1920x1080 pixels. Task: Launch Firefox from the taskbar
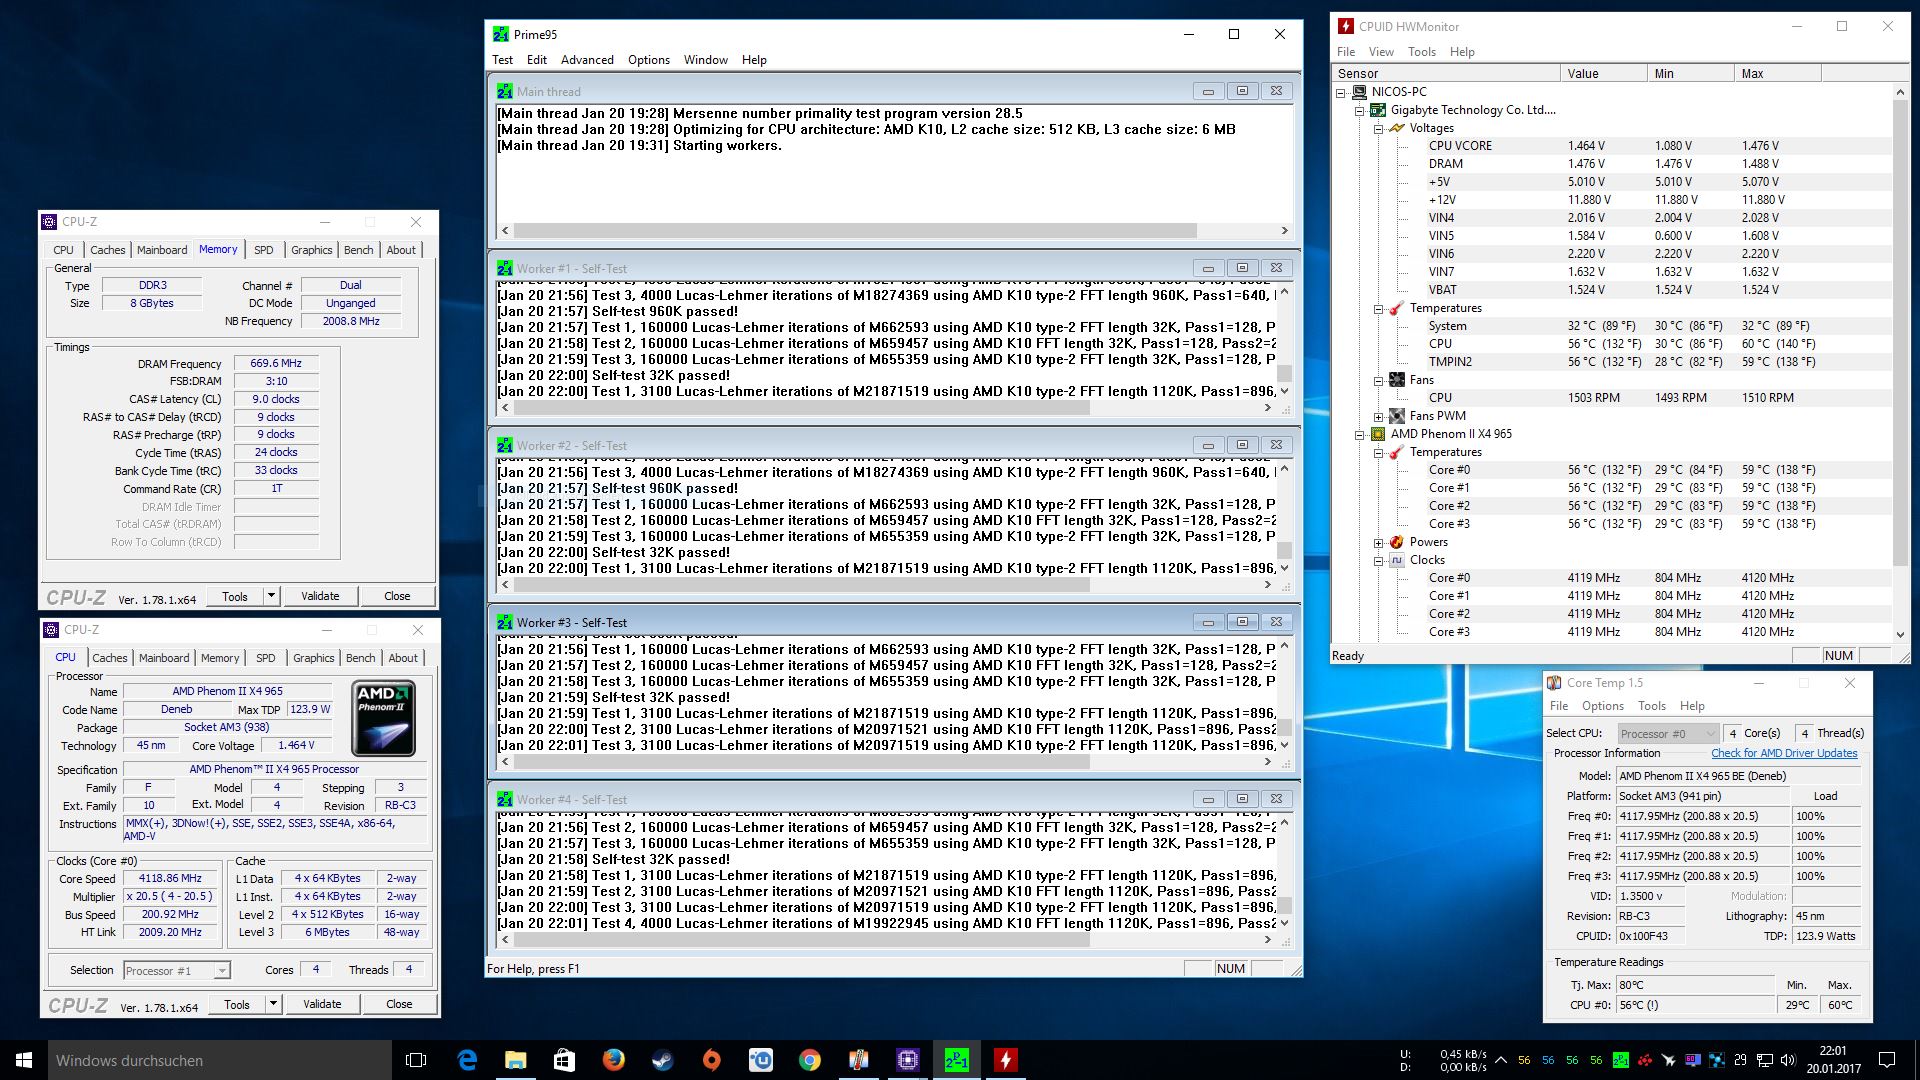coord(613,1060)
